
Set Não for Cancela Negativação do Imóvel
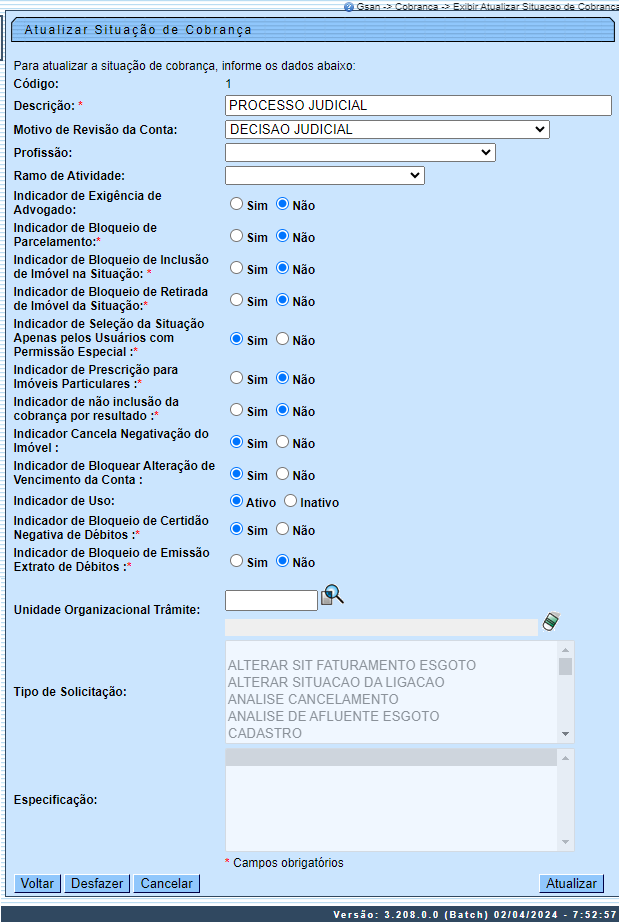[x=283, y=442]
